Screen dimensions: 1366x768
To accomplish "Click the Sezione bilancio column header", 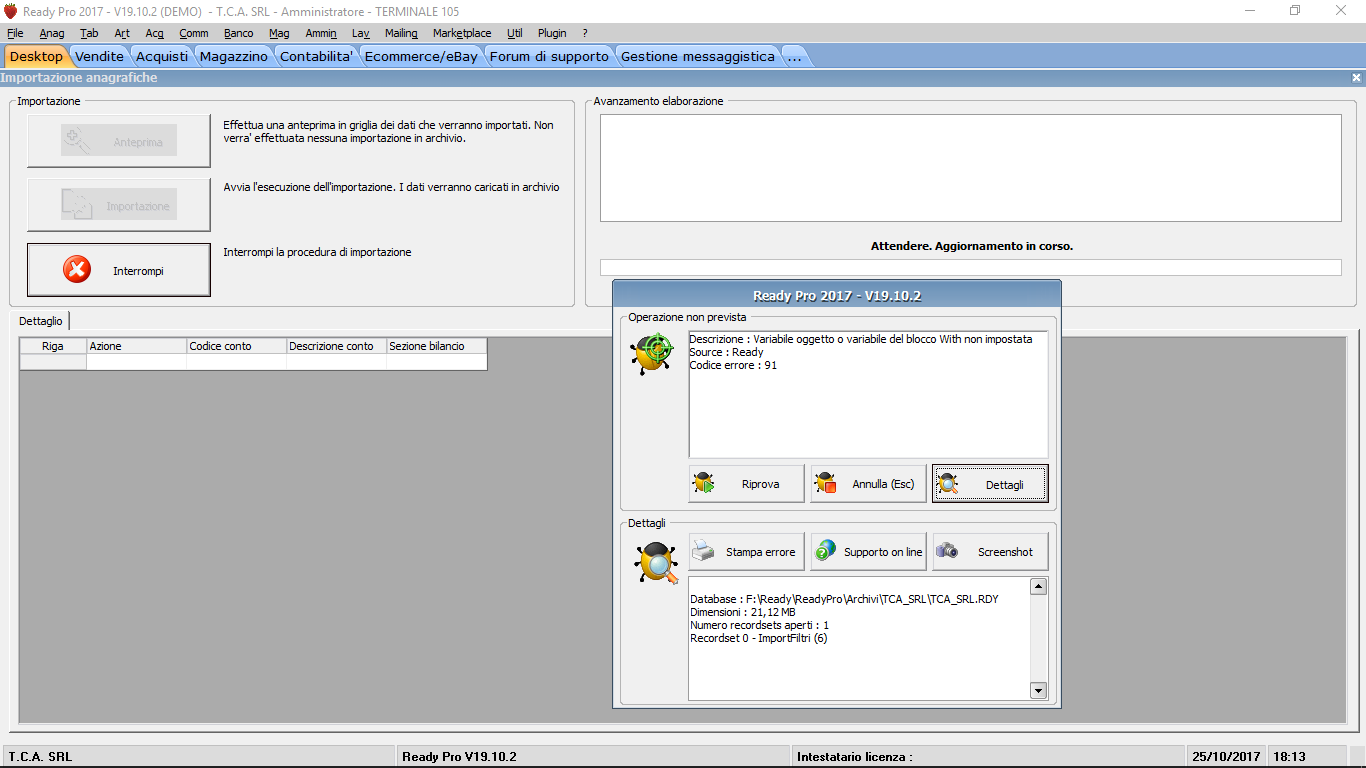I will pos(437,346).
